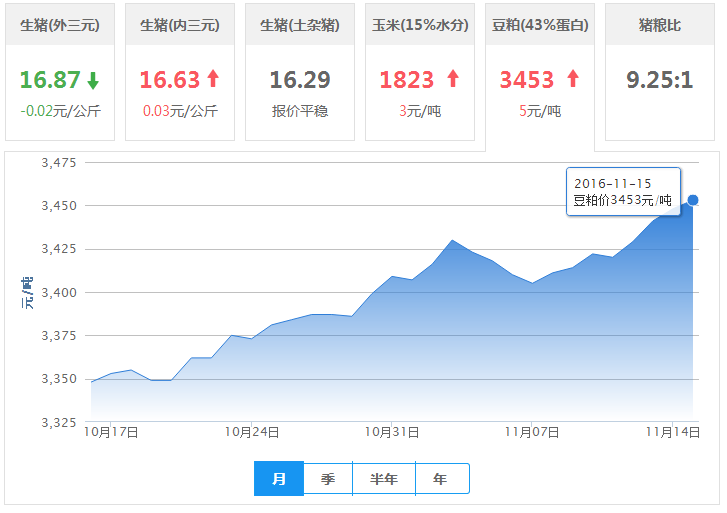Screen dimensions: 727x513
Task: Click the 16.63 price value
Action: coord(170,80)
